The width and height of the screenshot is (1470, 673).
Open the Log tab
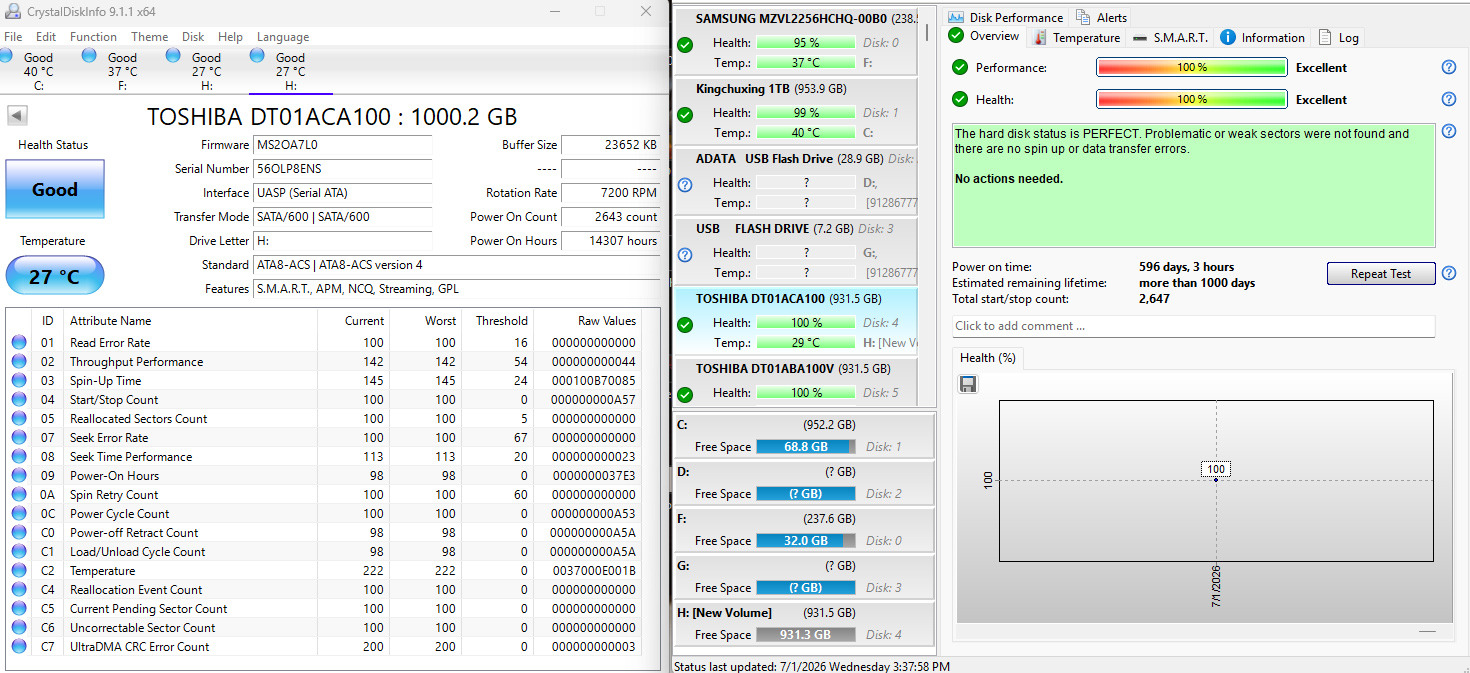point(1338,38)
